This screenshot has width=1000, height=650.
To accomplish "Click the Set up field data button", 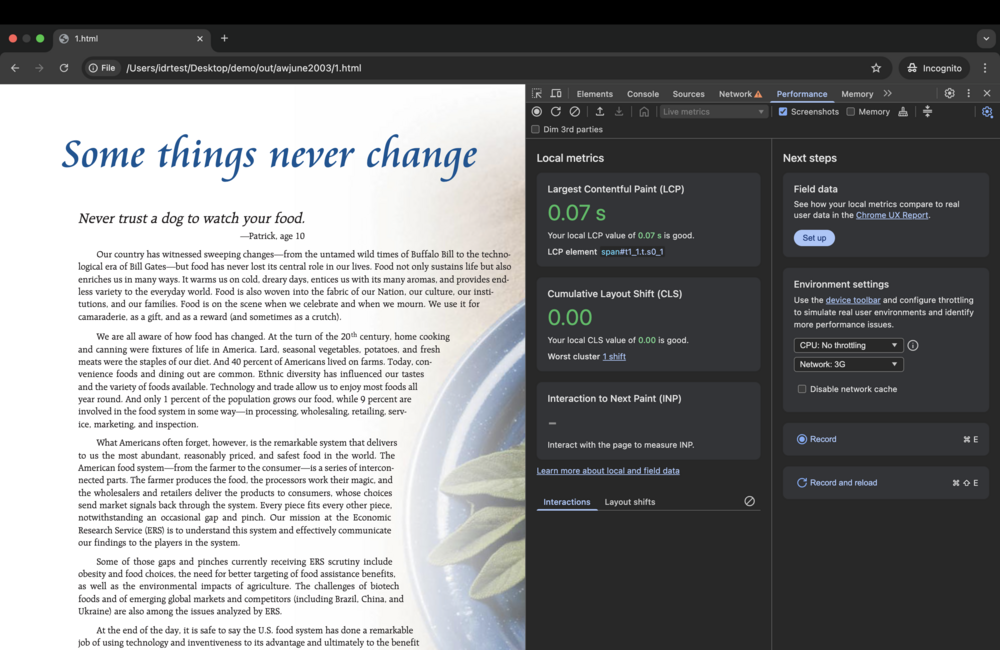I will [x=814, y=238].
